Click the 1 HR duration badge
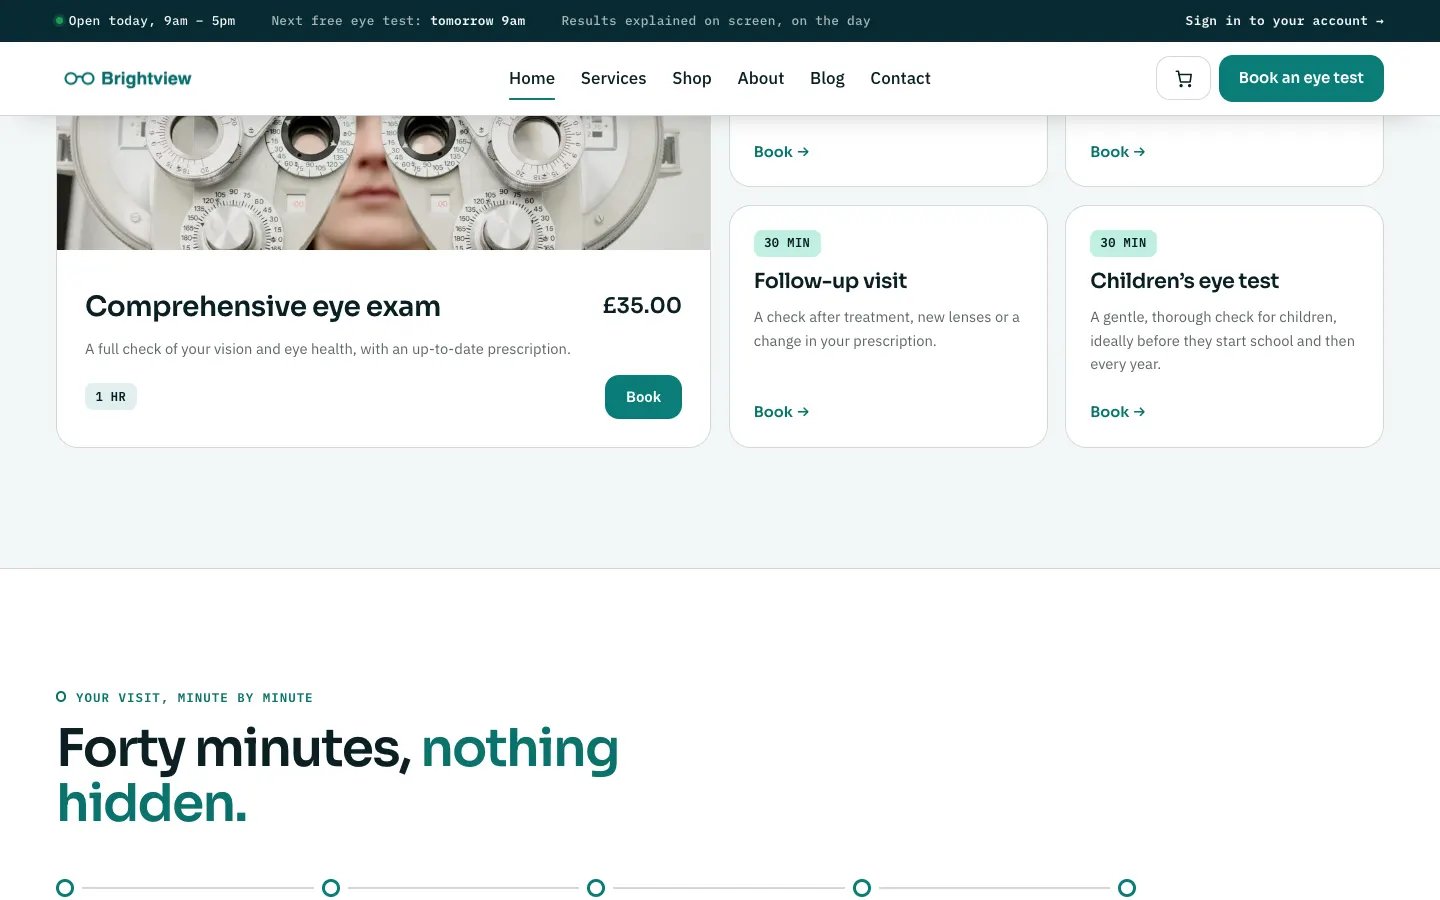 tap(111, 397)
